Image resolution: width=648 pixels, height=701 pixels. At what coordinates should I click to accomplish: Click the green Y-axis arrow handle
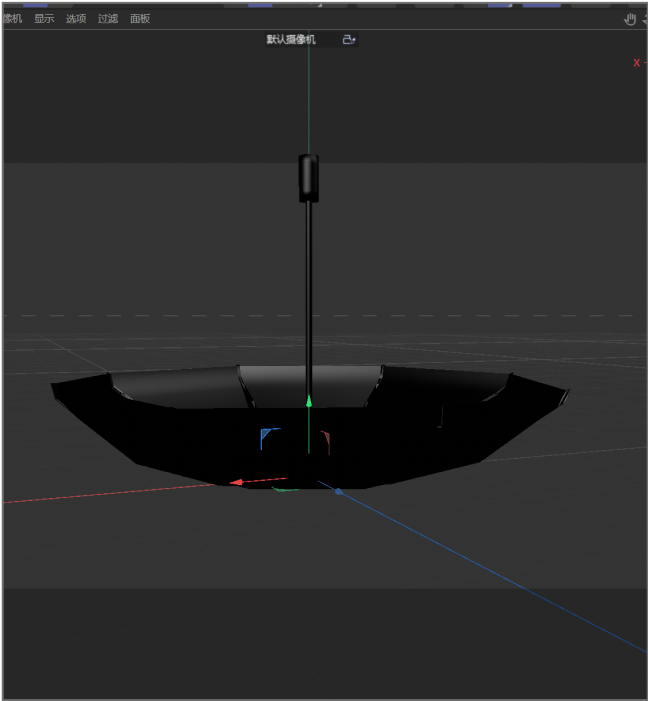[309, 401]
